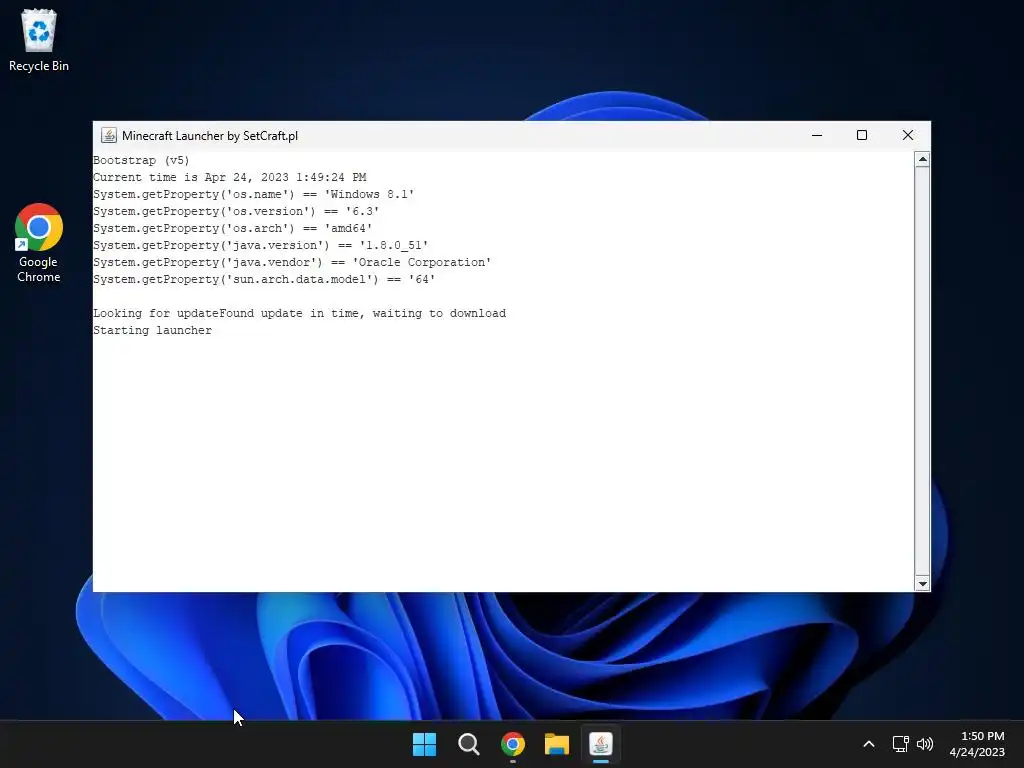Viewport: 1024px width, 768px height.
Task: Click the 'Current time is Apr 24, 2023' line
Action: (229, 178)
